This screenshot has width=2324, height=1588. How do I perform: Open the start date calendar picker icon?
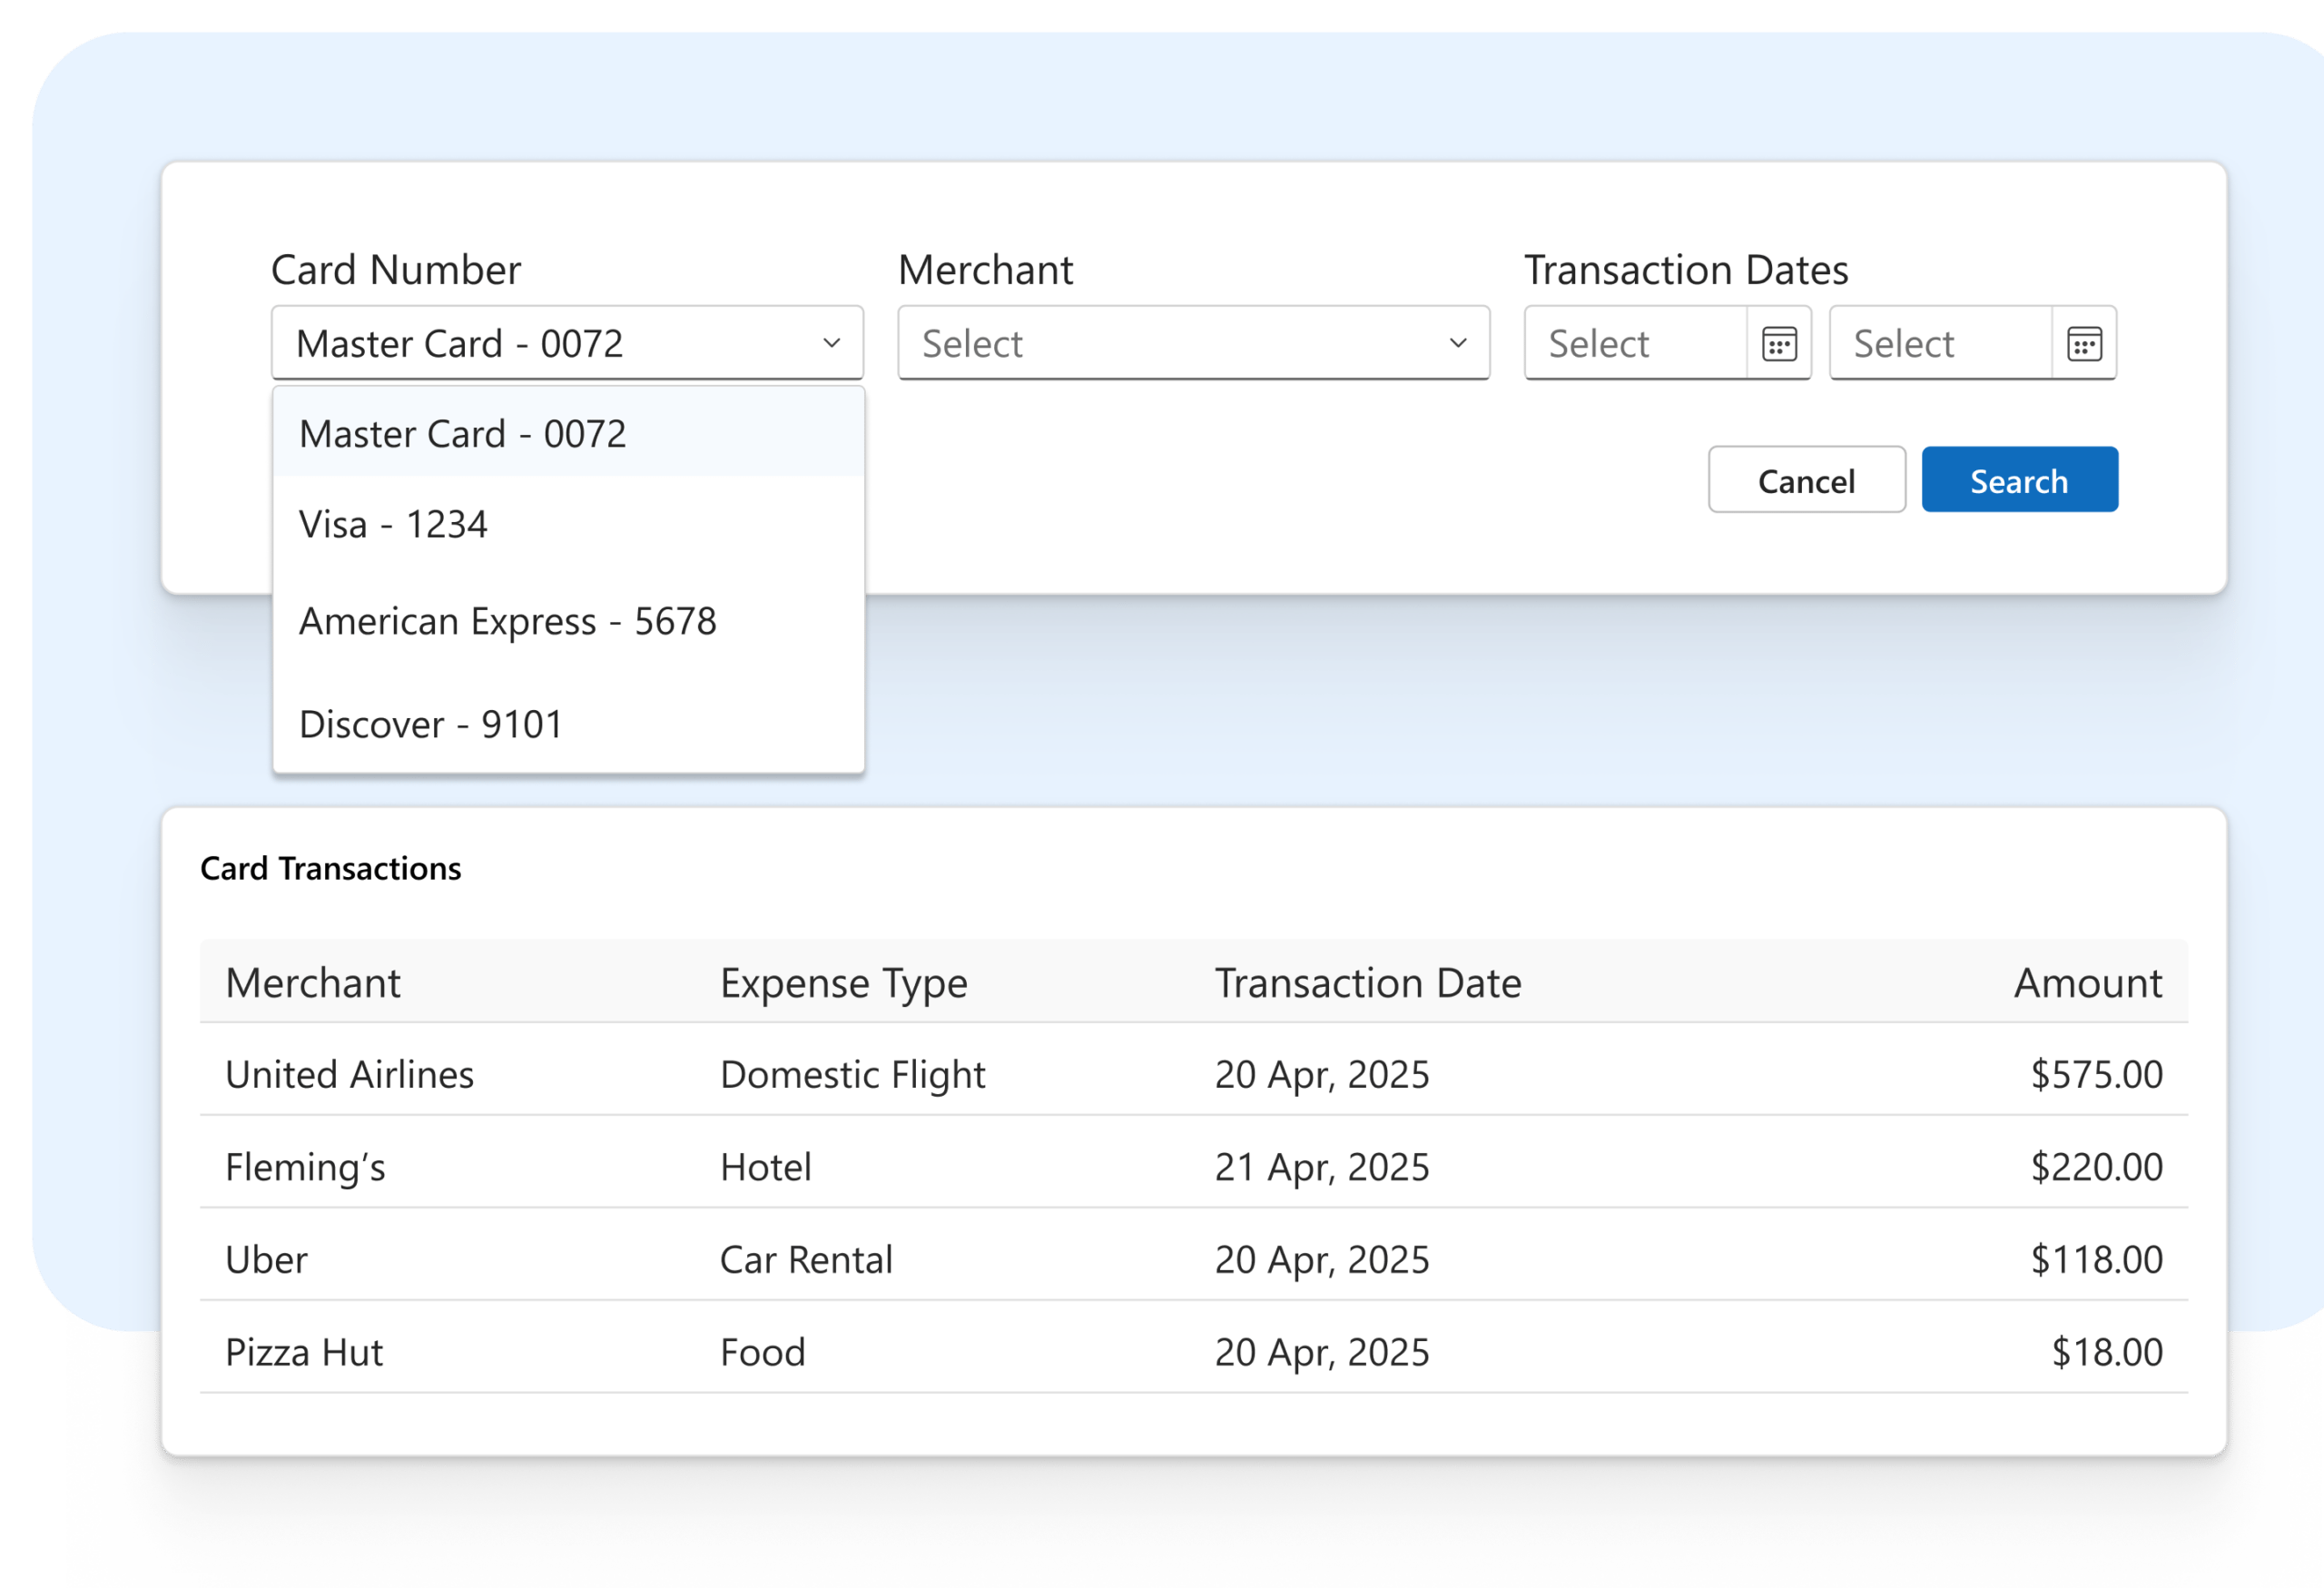click(1779, 344)
